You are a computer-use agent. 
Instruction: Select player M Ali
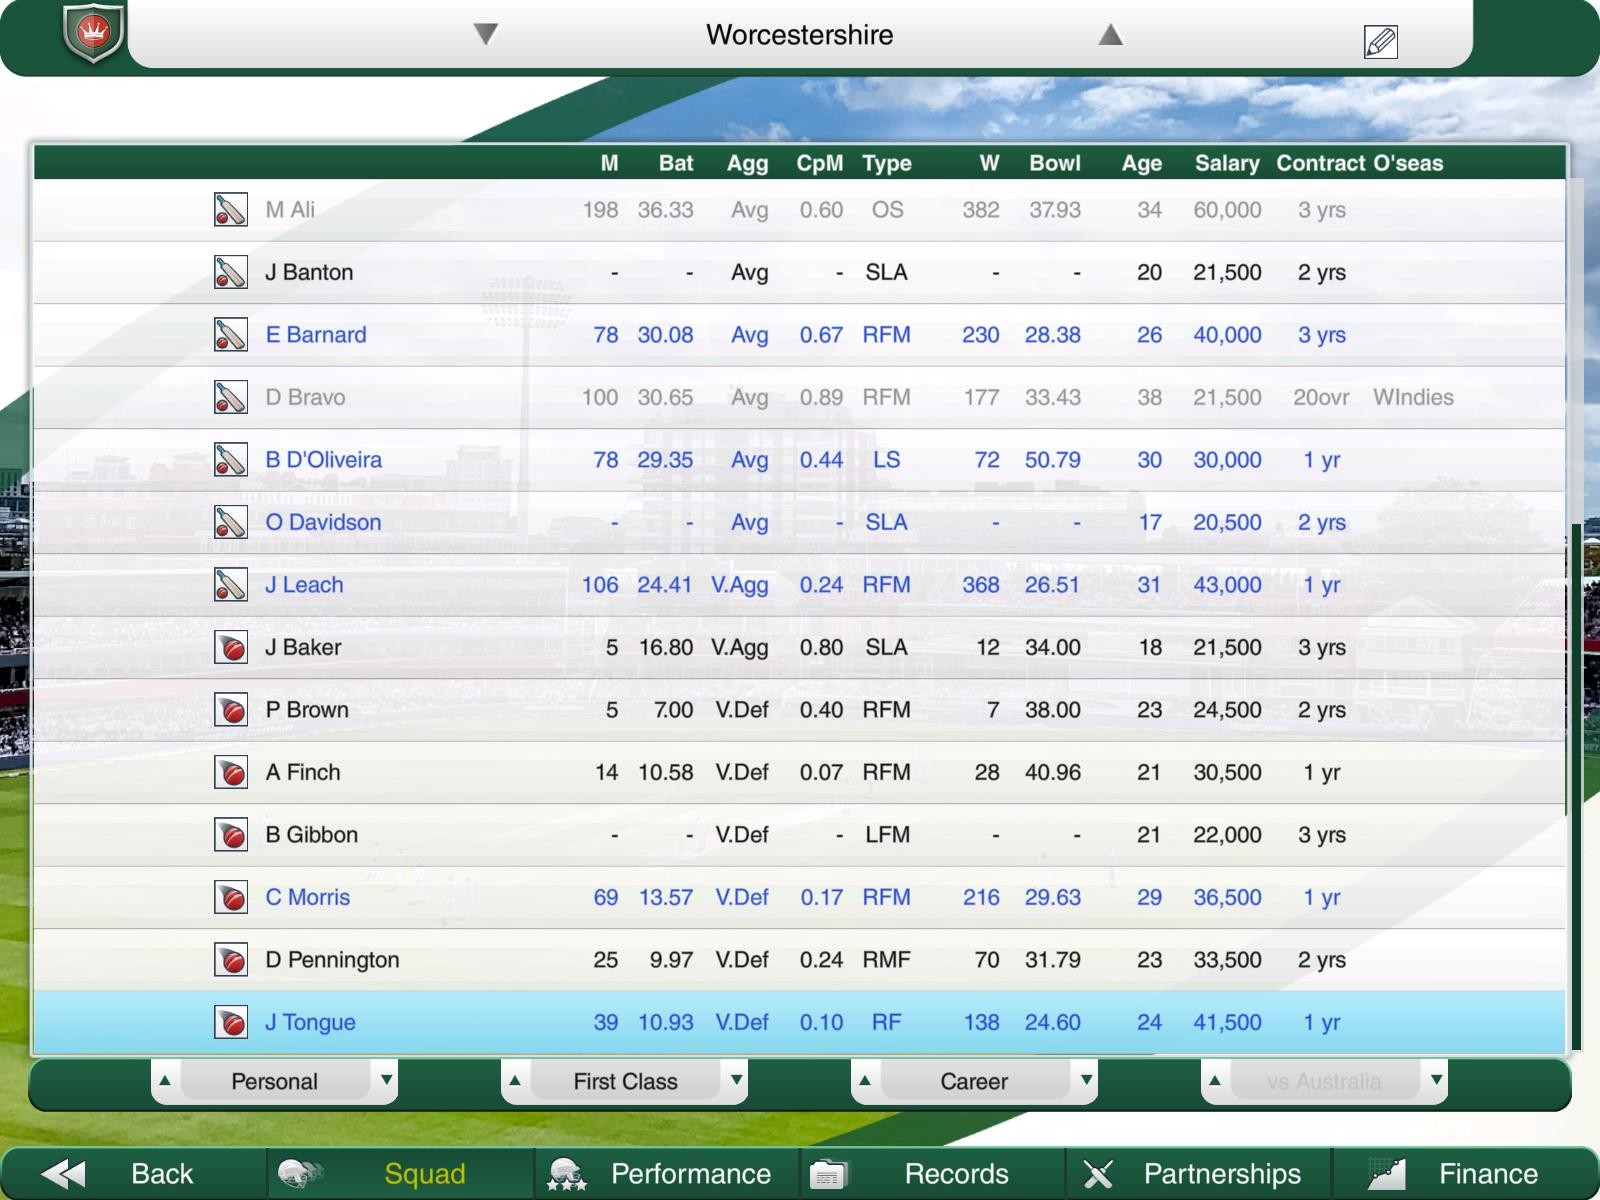(799, 210)
